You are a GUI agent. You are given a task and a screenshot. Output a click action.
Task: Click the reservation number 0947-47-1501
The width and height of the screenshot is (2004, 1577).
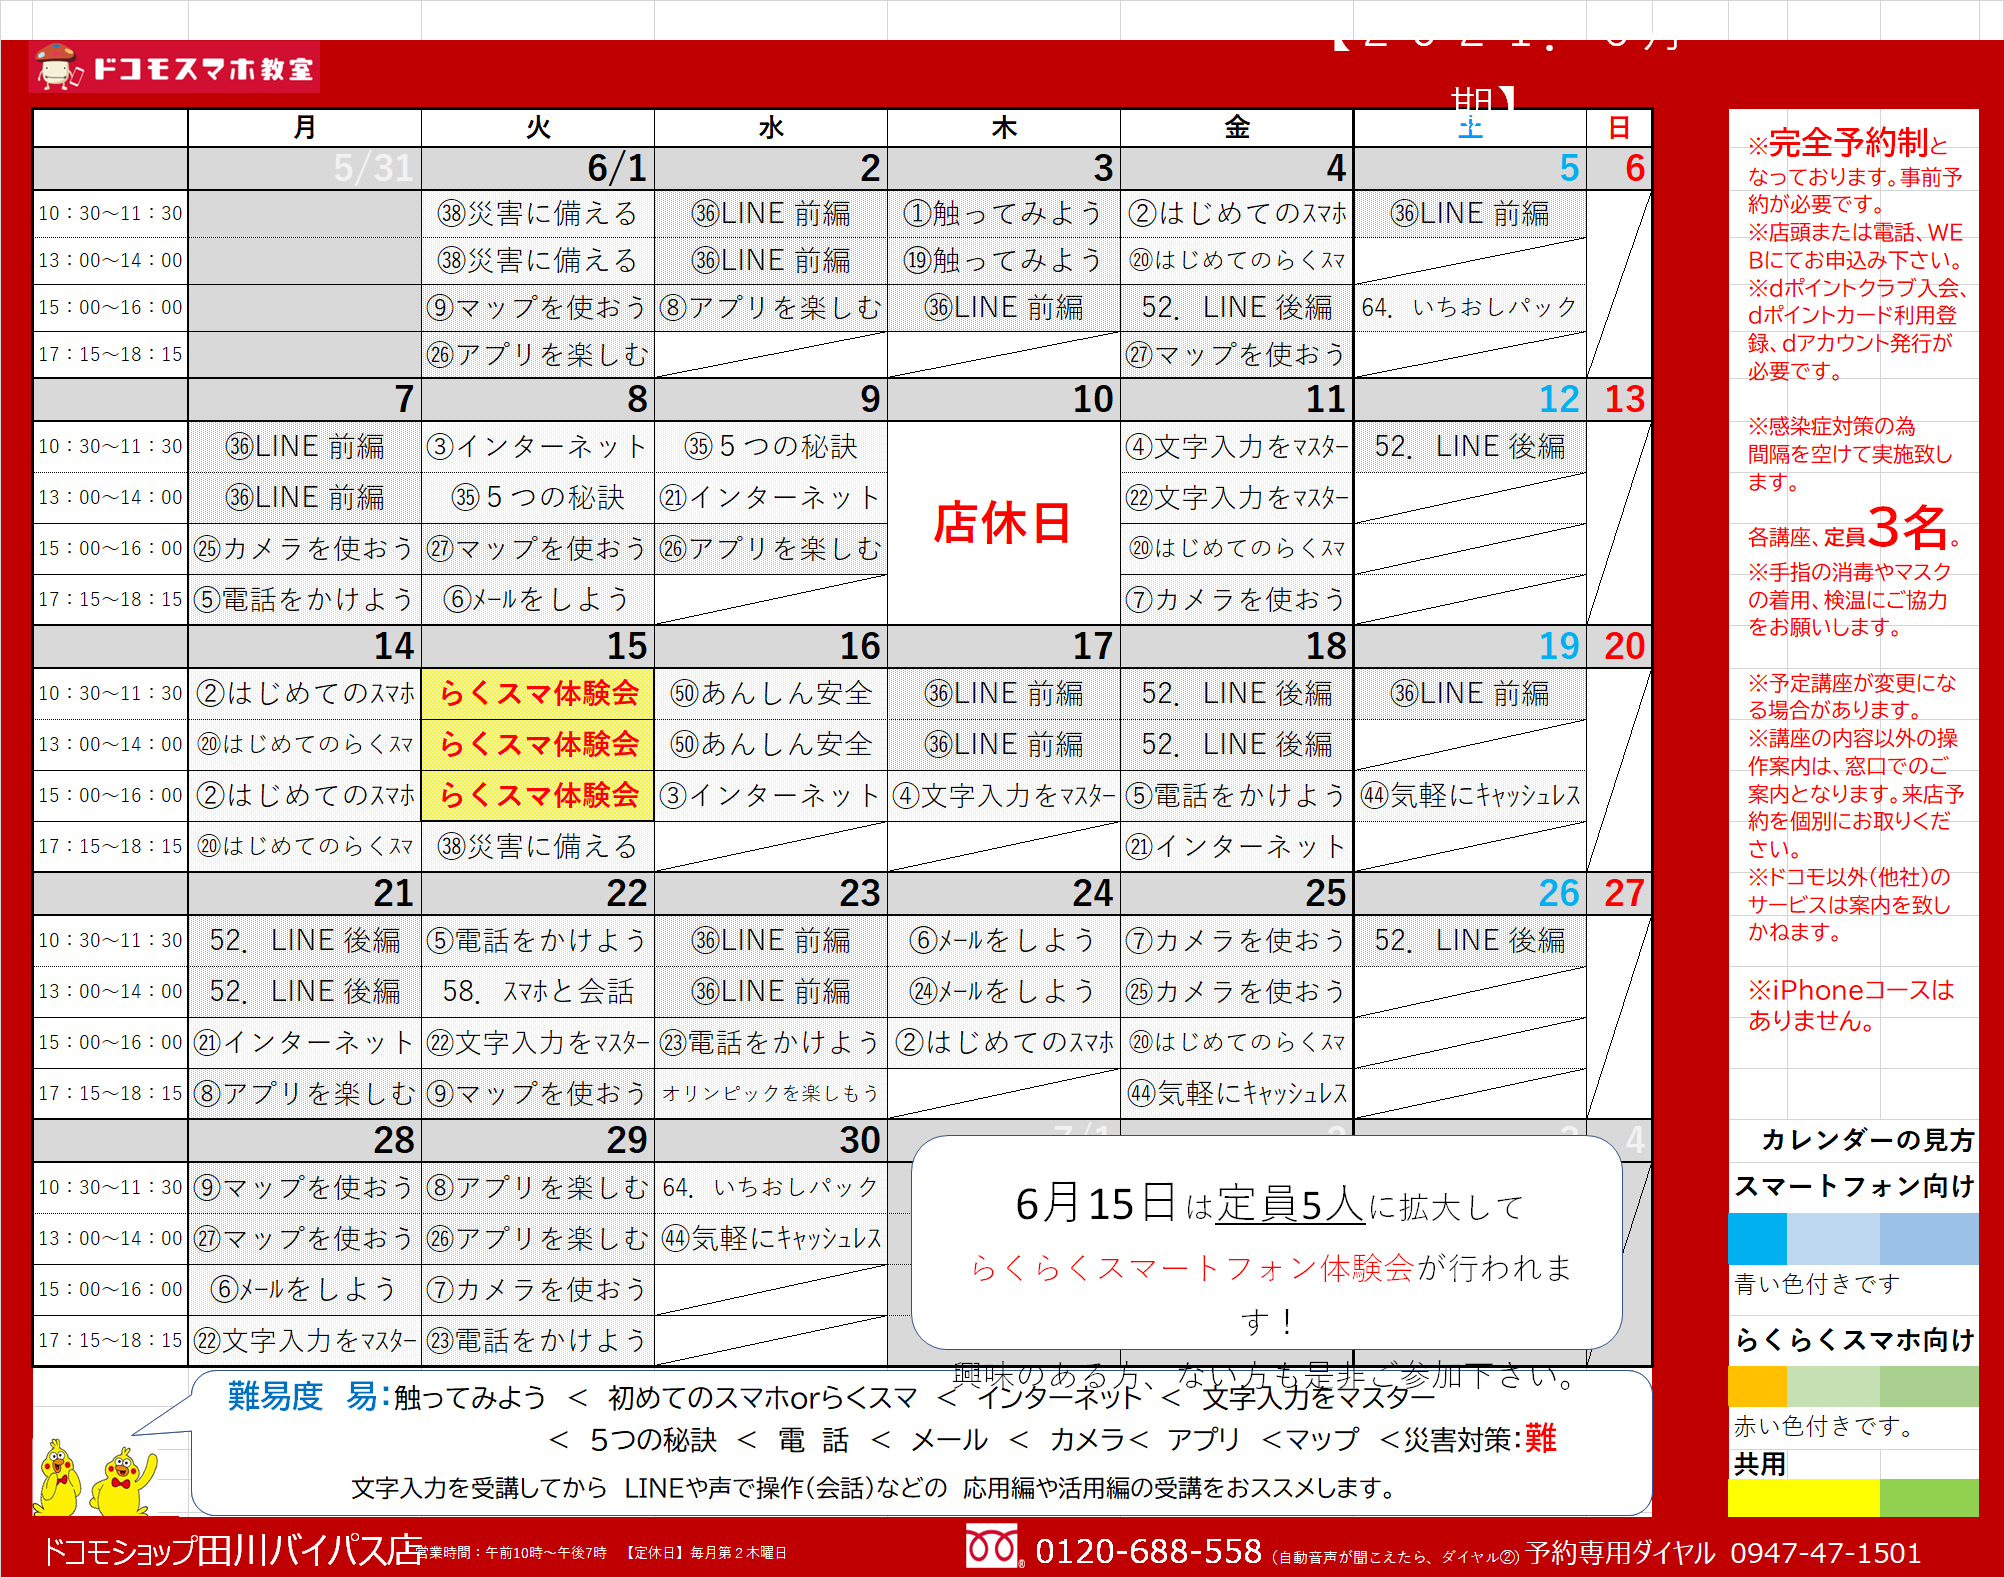pos(1825,1553)
